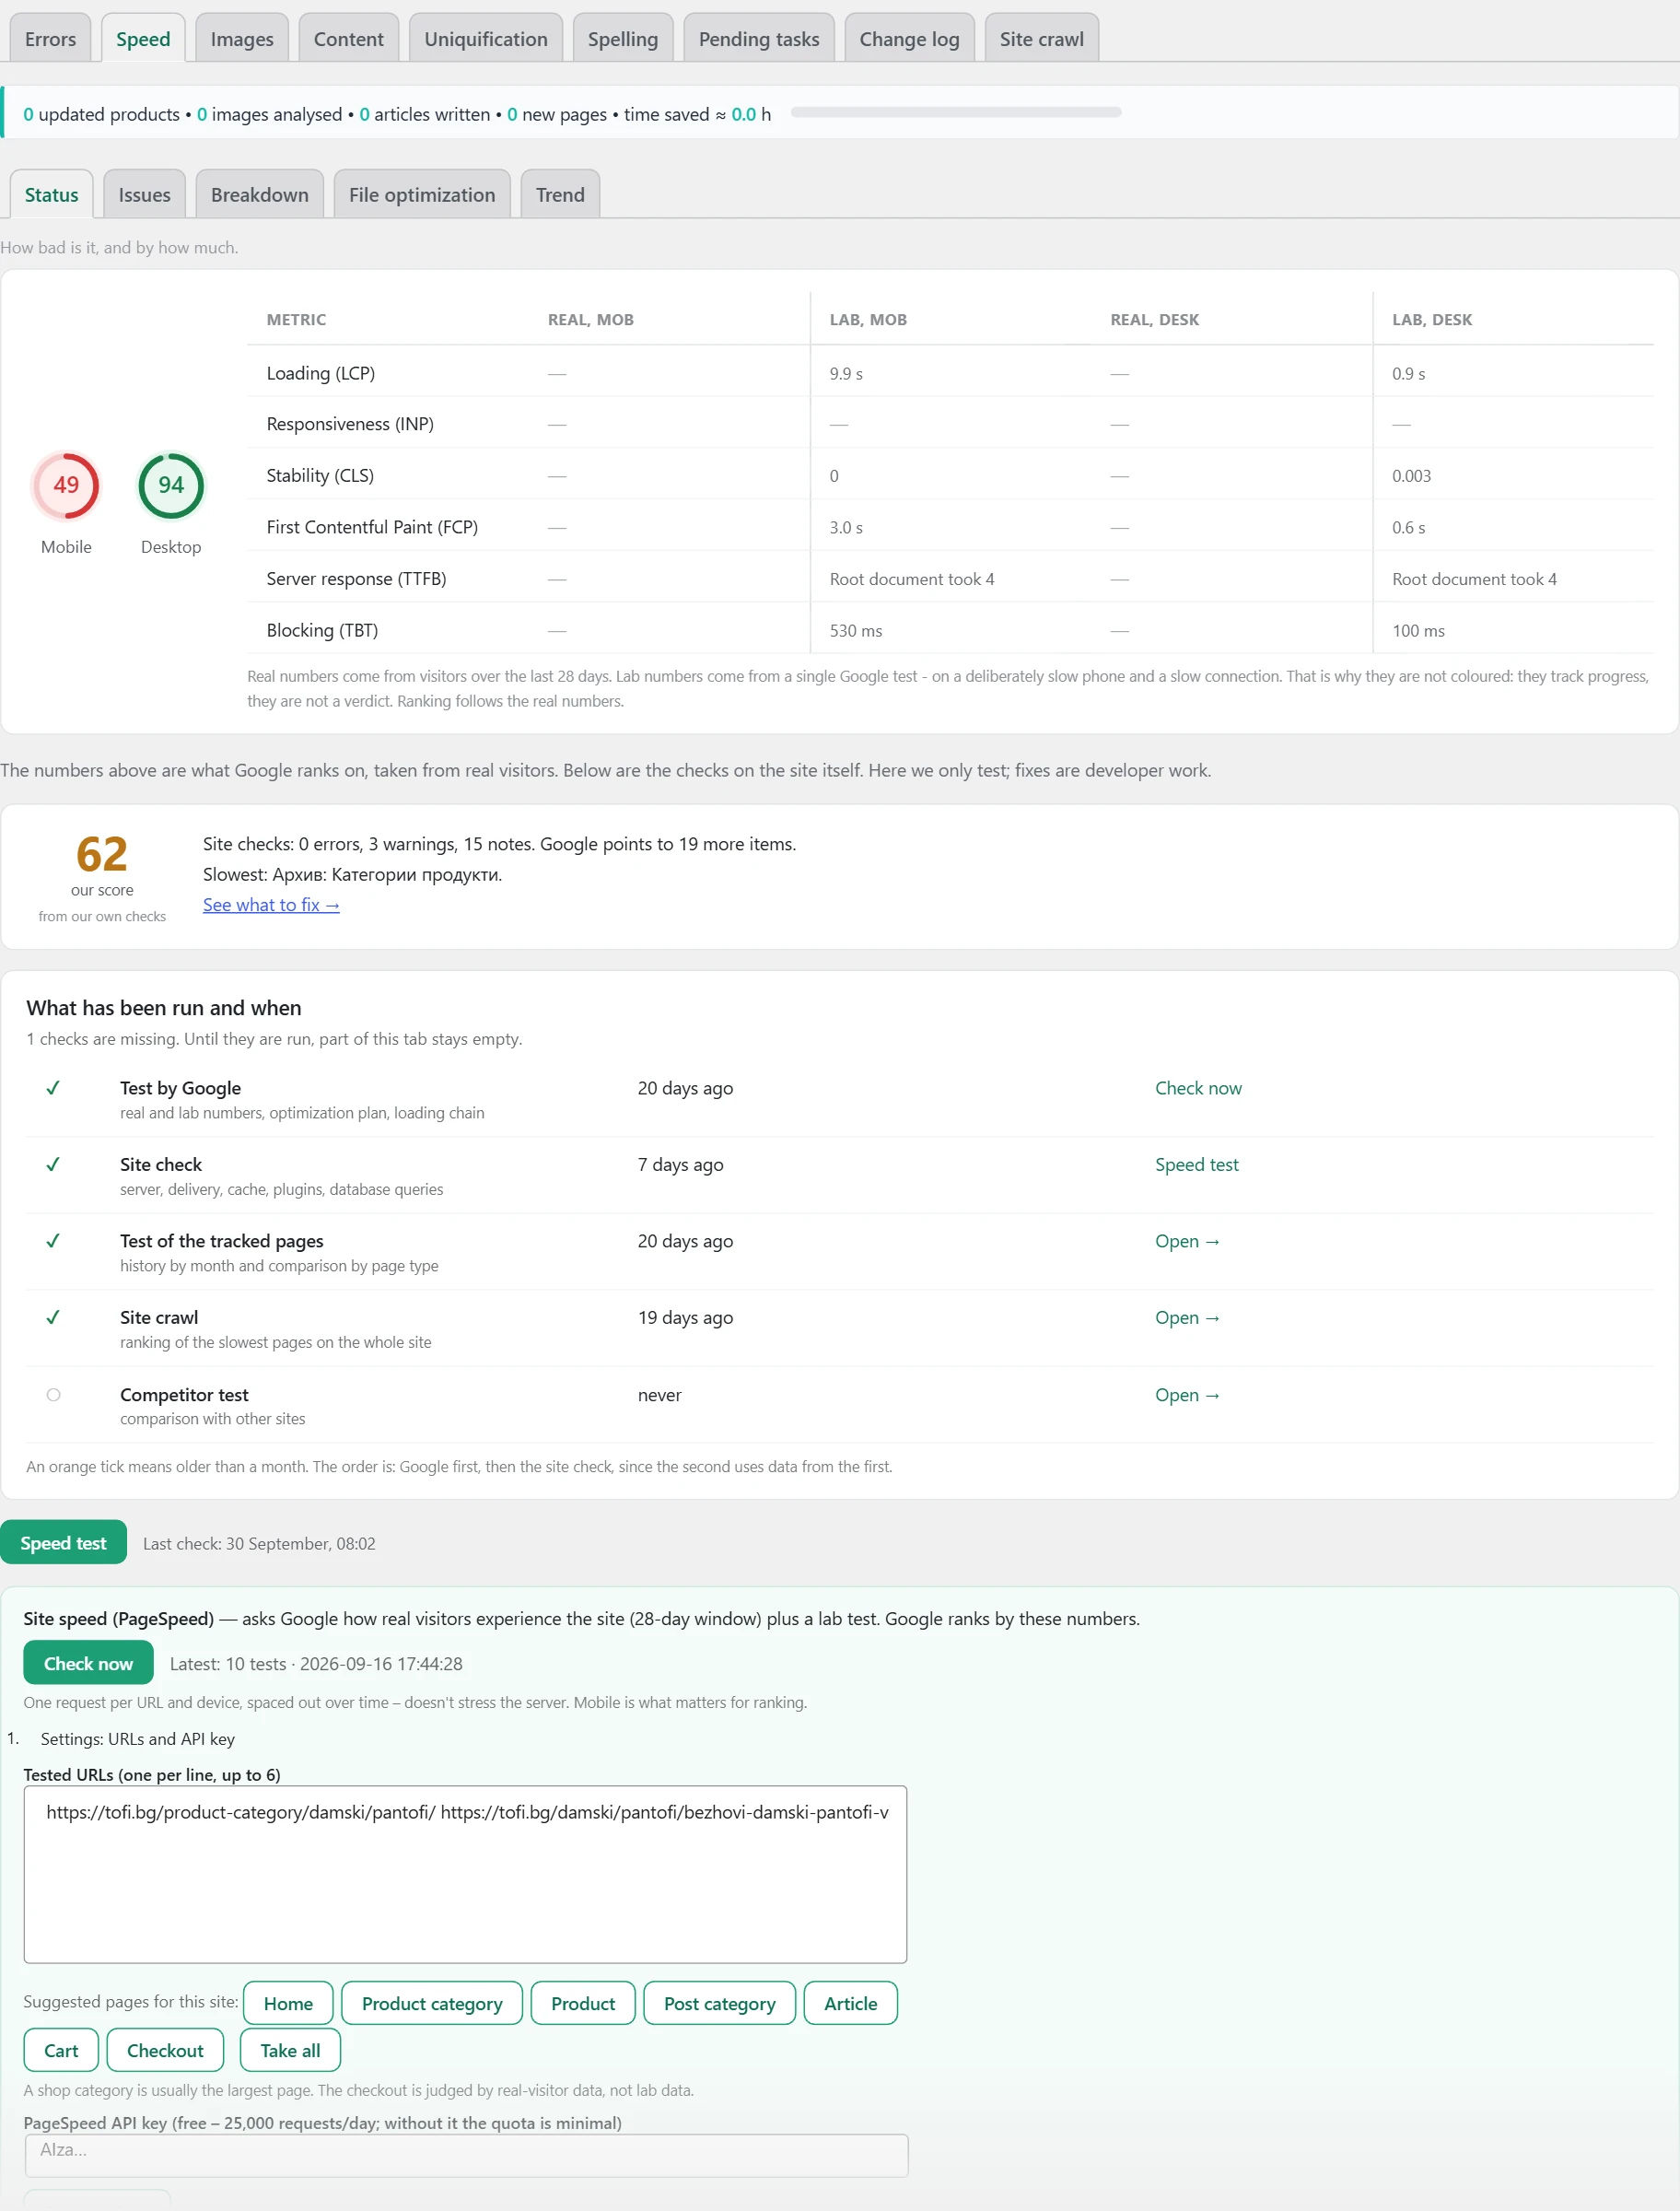Open the File optimization sub-tab

click(x=422, y=195)
